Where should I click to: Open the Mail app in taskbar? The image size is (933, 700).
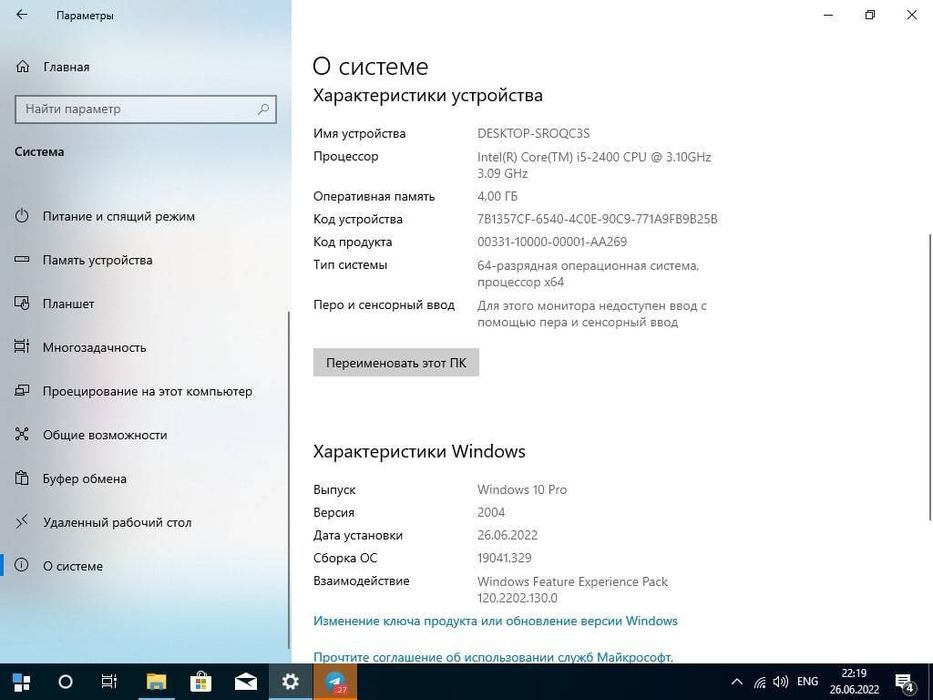coord(246,682)
